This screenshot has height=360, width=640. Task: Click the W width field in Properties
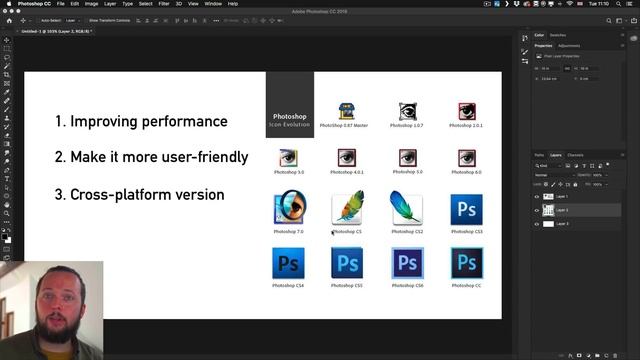[x=551, y=69]
